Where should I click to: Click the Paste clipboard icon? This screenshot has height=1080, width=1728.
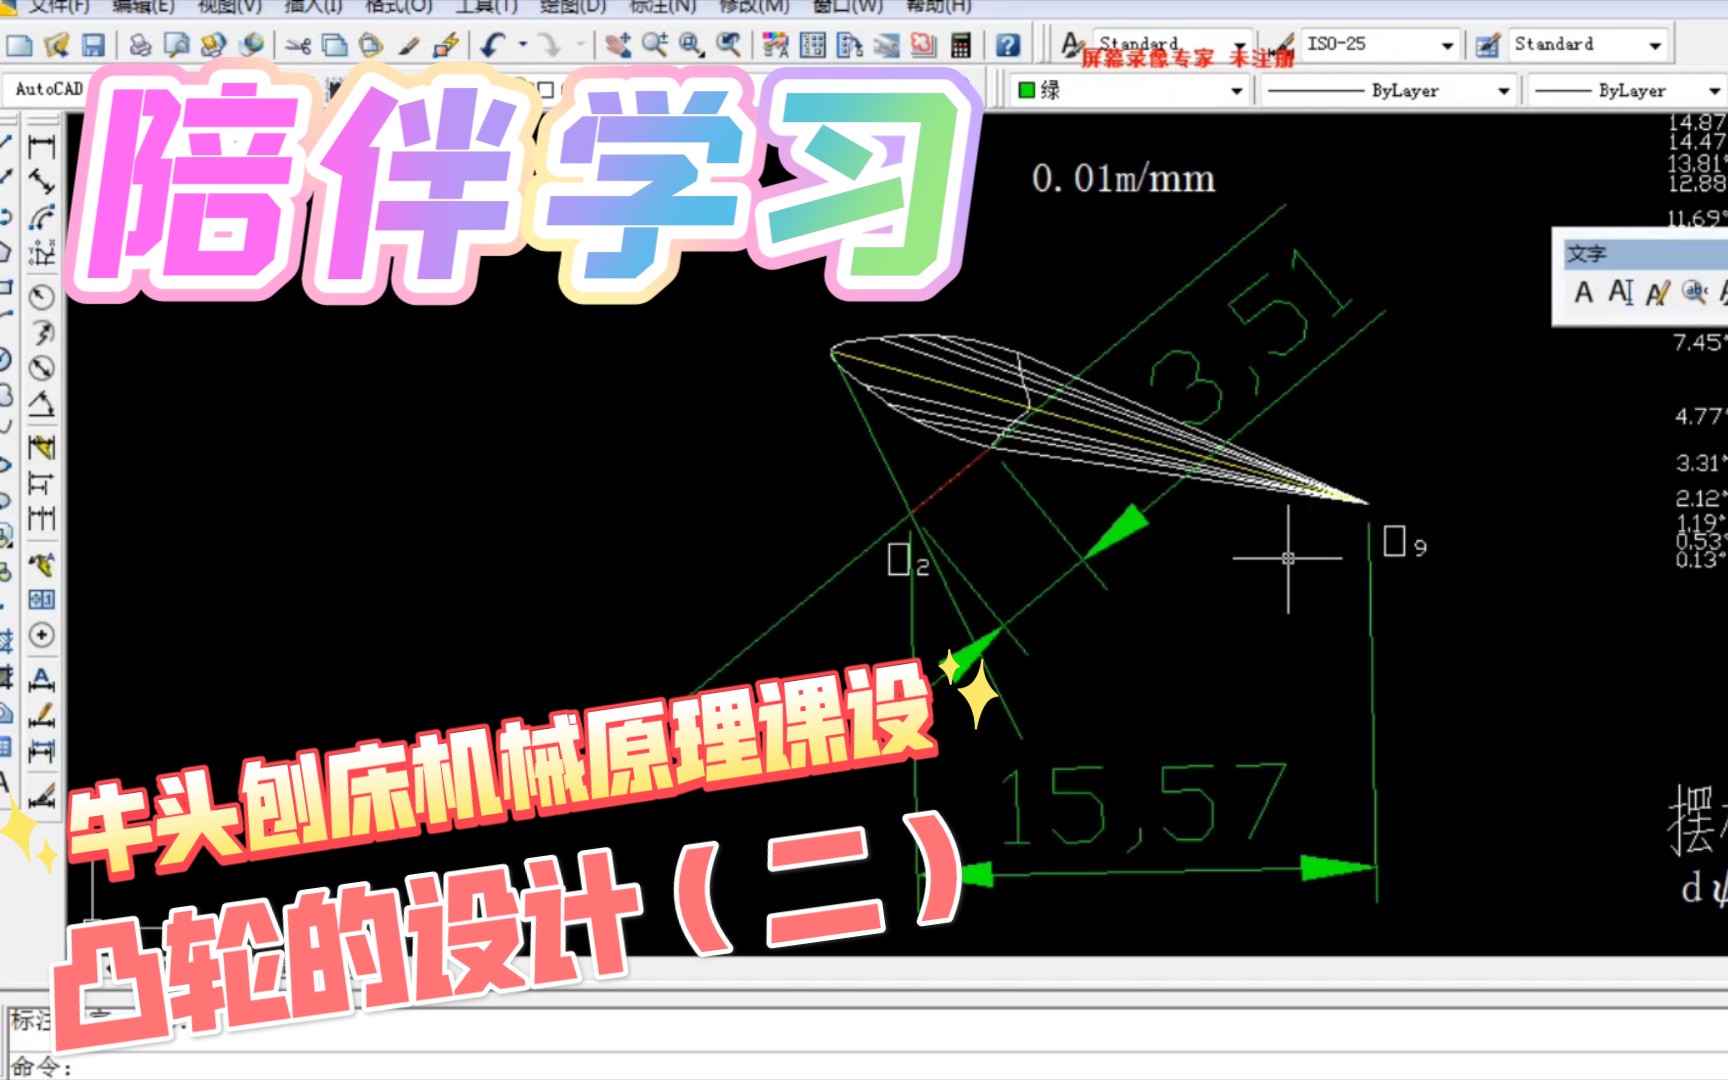[371, 45]
